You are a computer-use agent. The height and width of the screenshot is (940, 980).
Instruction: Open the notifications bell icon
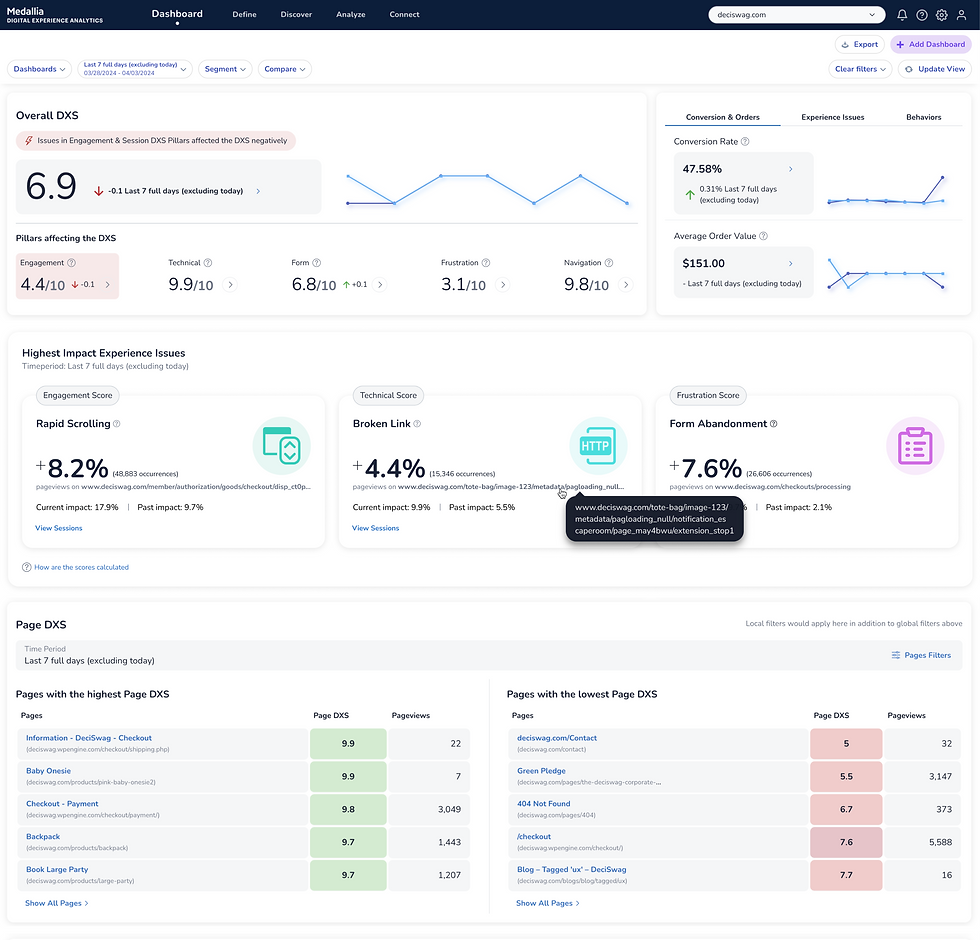coord(902,15)
